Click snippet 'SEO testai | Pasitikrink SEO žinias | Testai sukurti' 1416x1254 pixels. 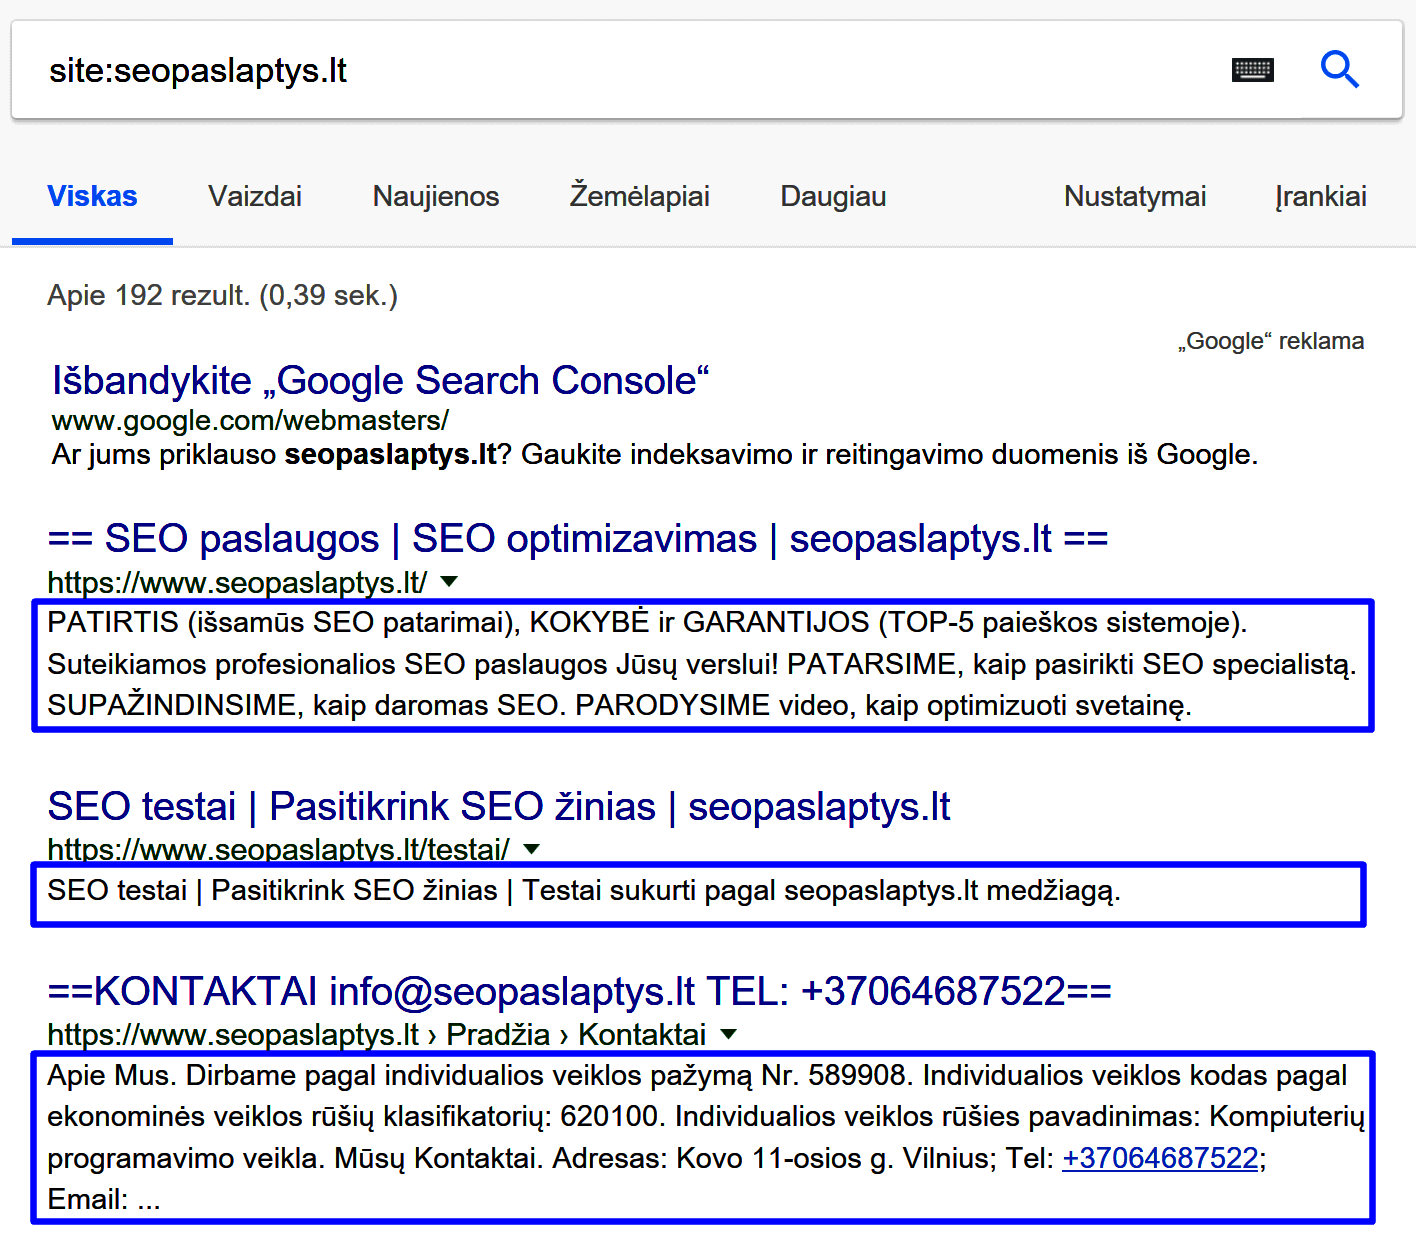point(584,890)
